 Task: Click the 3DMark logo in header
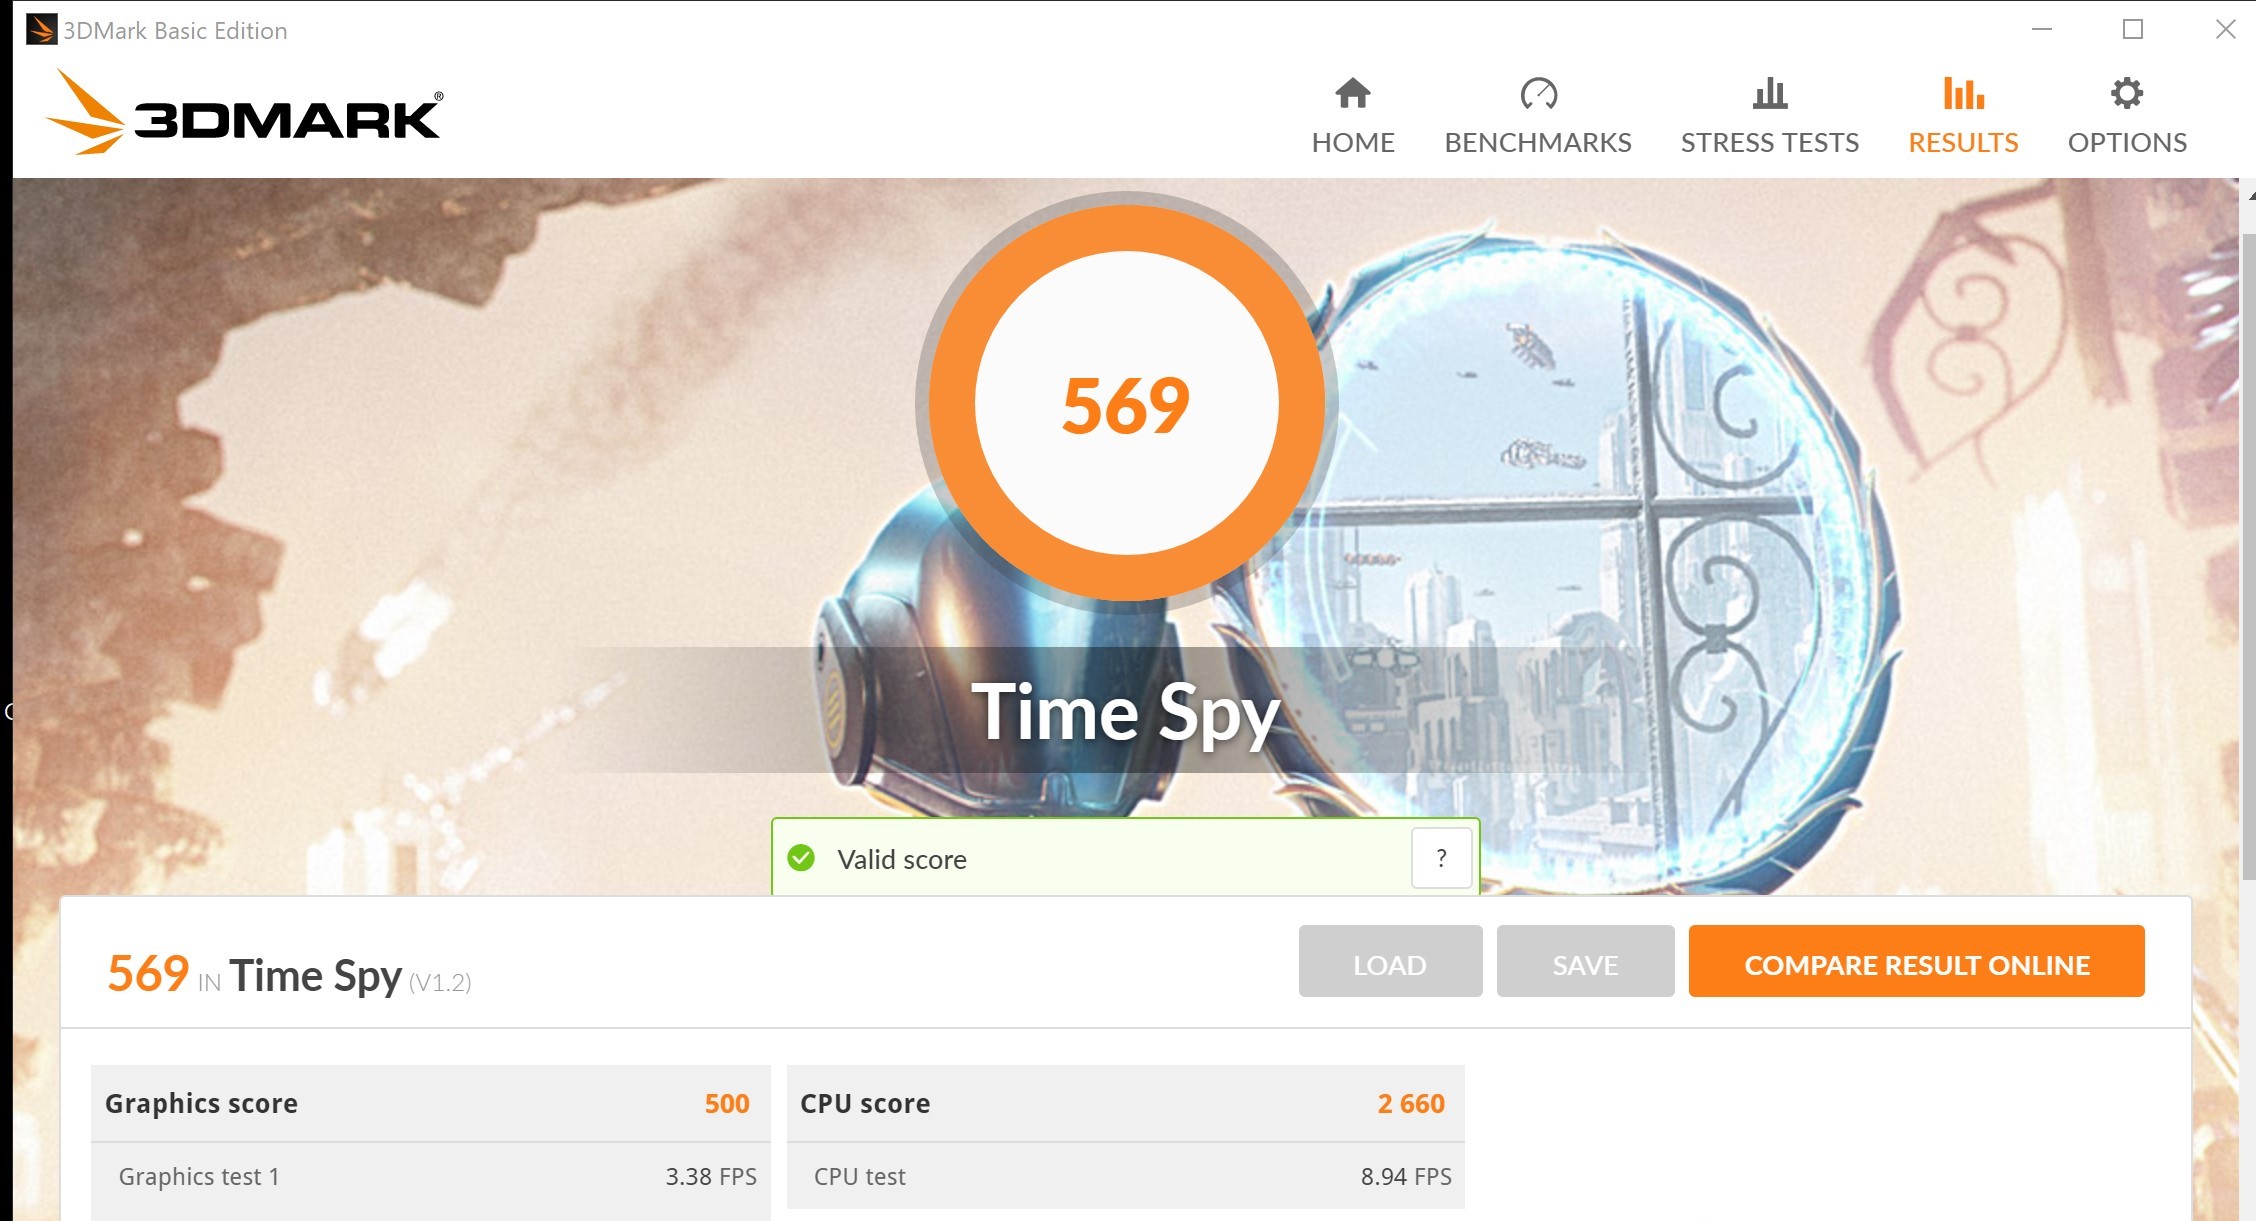coord(243,112)
